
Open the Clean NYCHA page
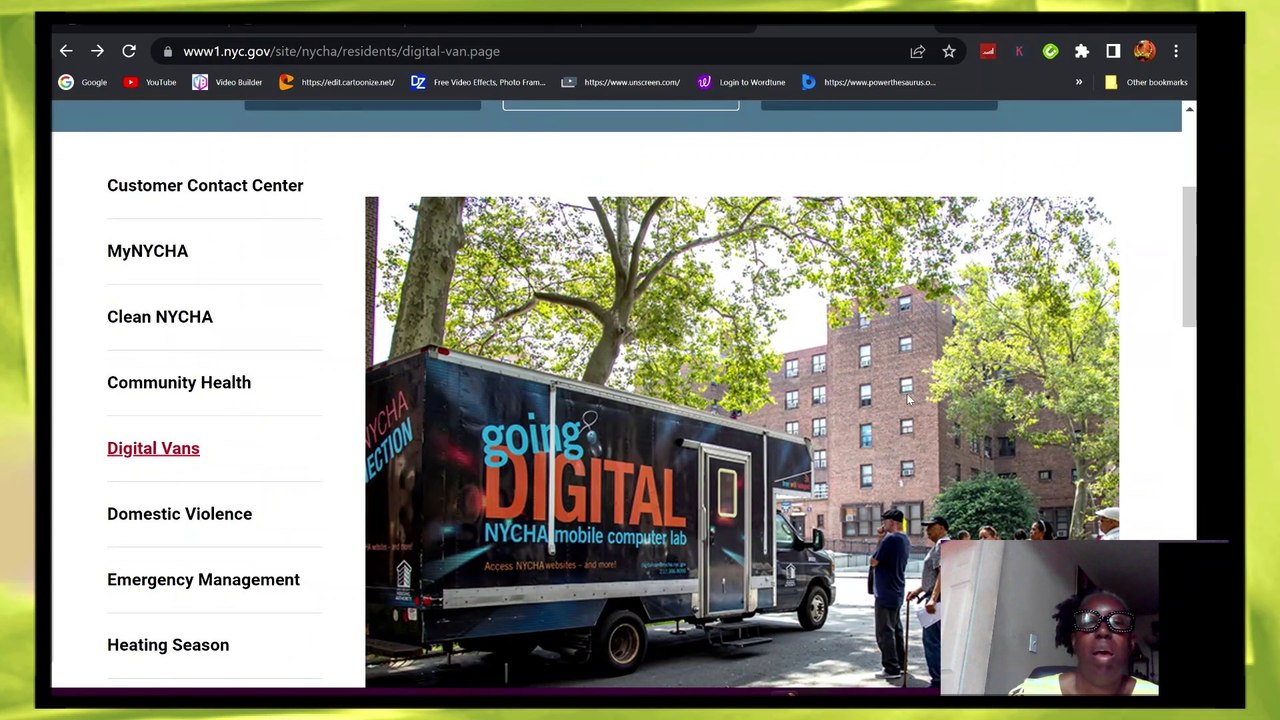coord(160,317)
